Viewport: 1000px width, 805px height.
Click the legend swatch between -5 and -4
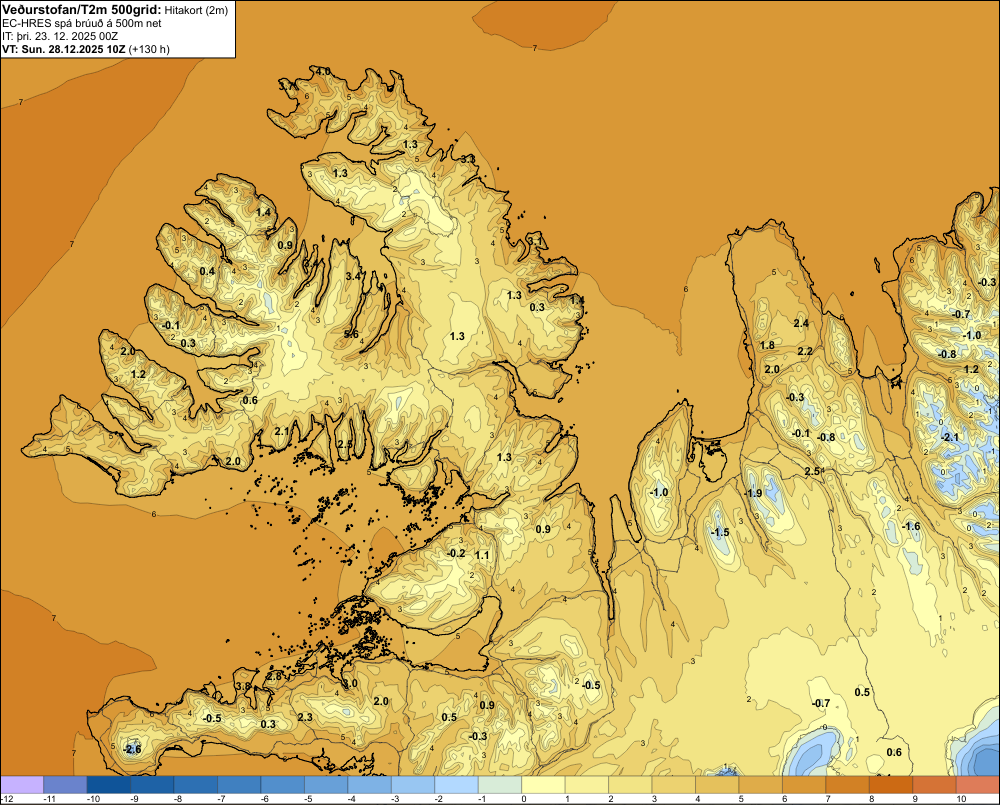pos(326,785)
